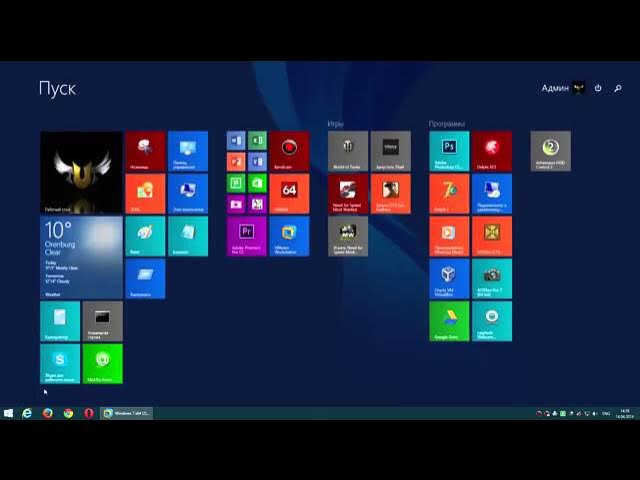Launch the small Word tile
This screenshot has height=480, width=640.
click(236, 140)
